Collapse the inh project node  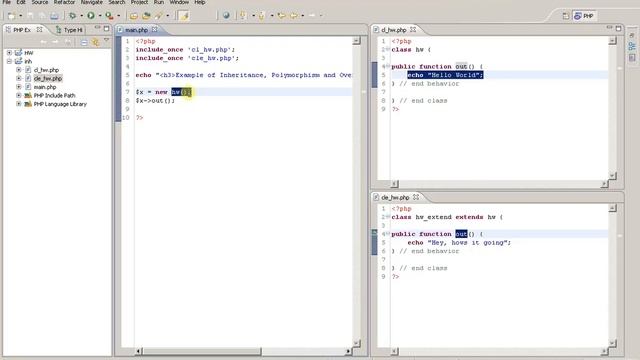click(9, 61)
